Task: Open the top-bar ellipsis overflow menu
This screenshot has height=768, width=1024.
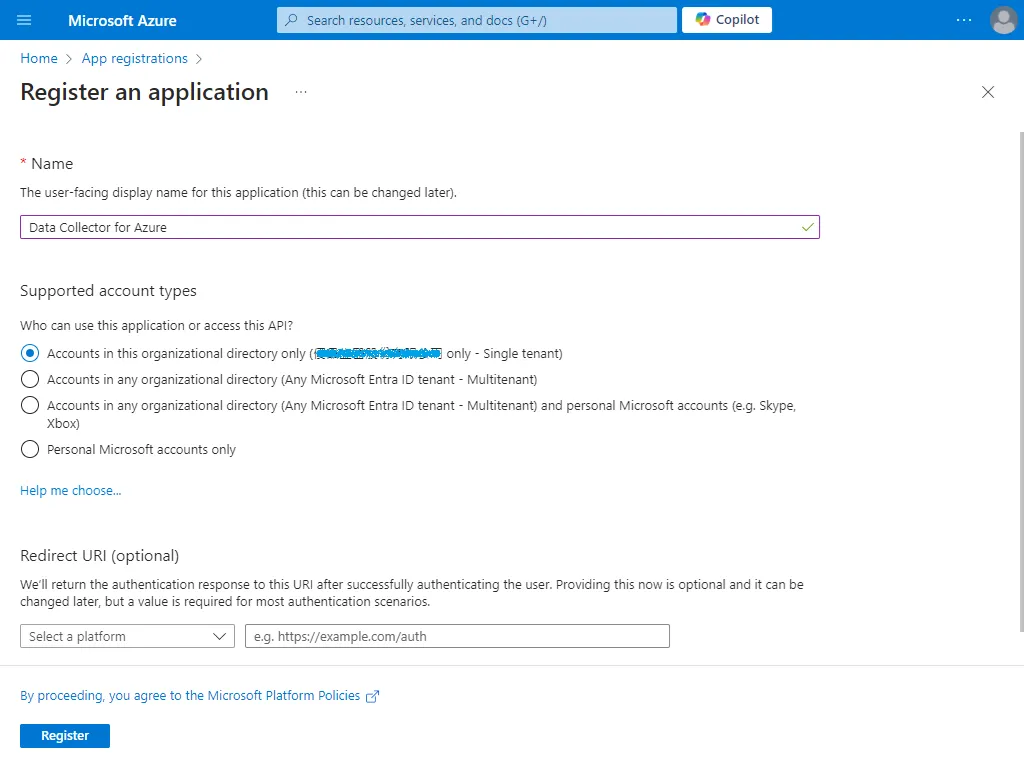Action: (x=964, y=20)
